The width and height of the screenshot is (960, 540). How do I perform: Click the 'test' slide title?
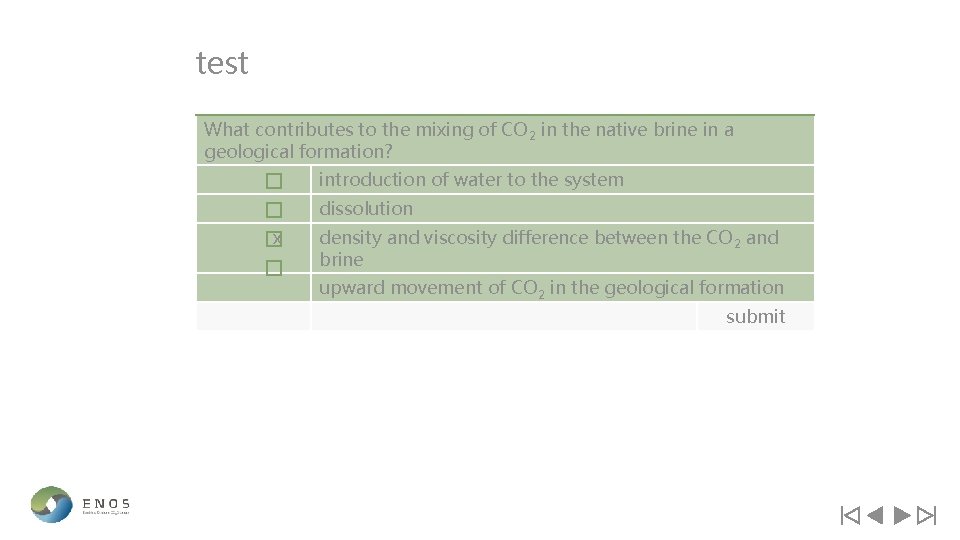point(222,64)
